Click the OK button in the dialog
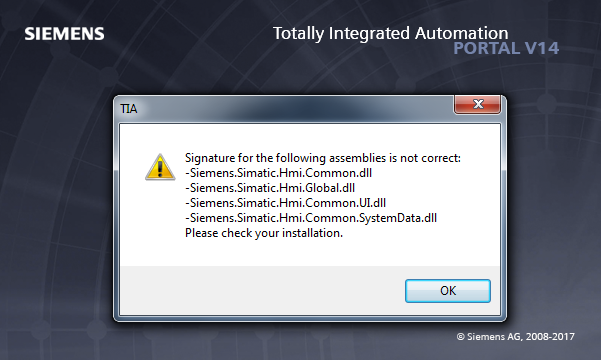Screen dimensions: 601x360 pos(448,291)
